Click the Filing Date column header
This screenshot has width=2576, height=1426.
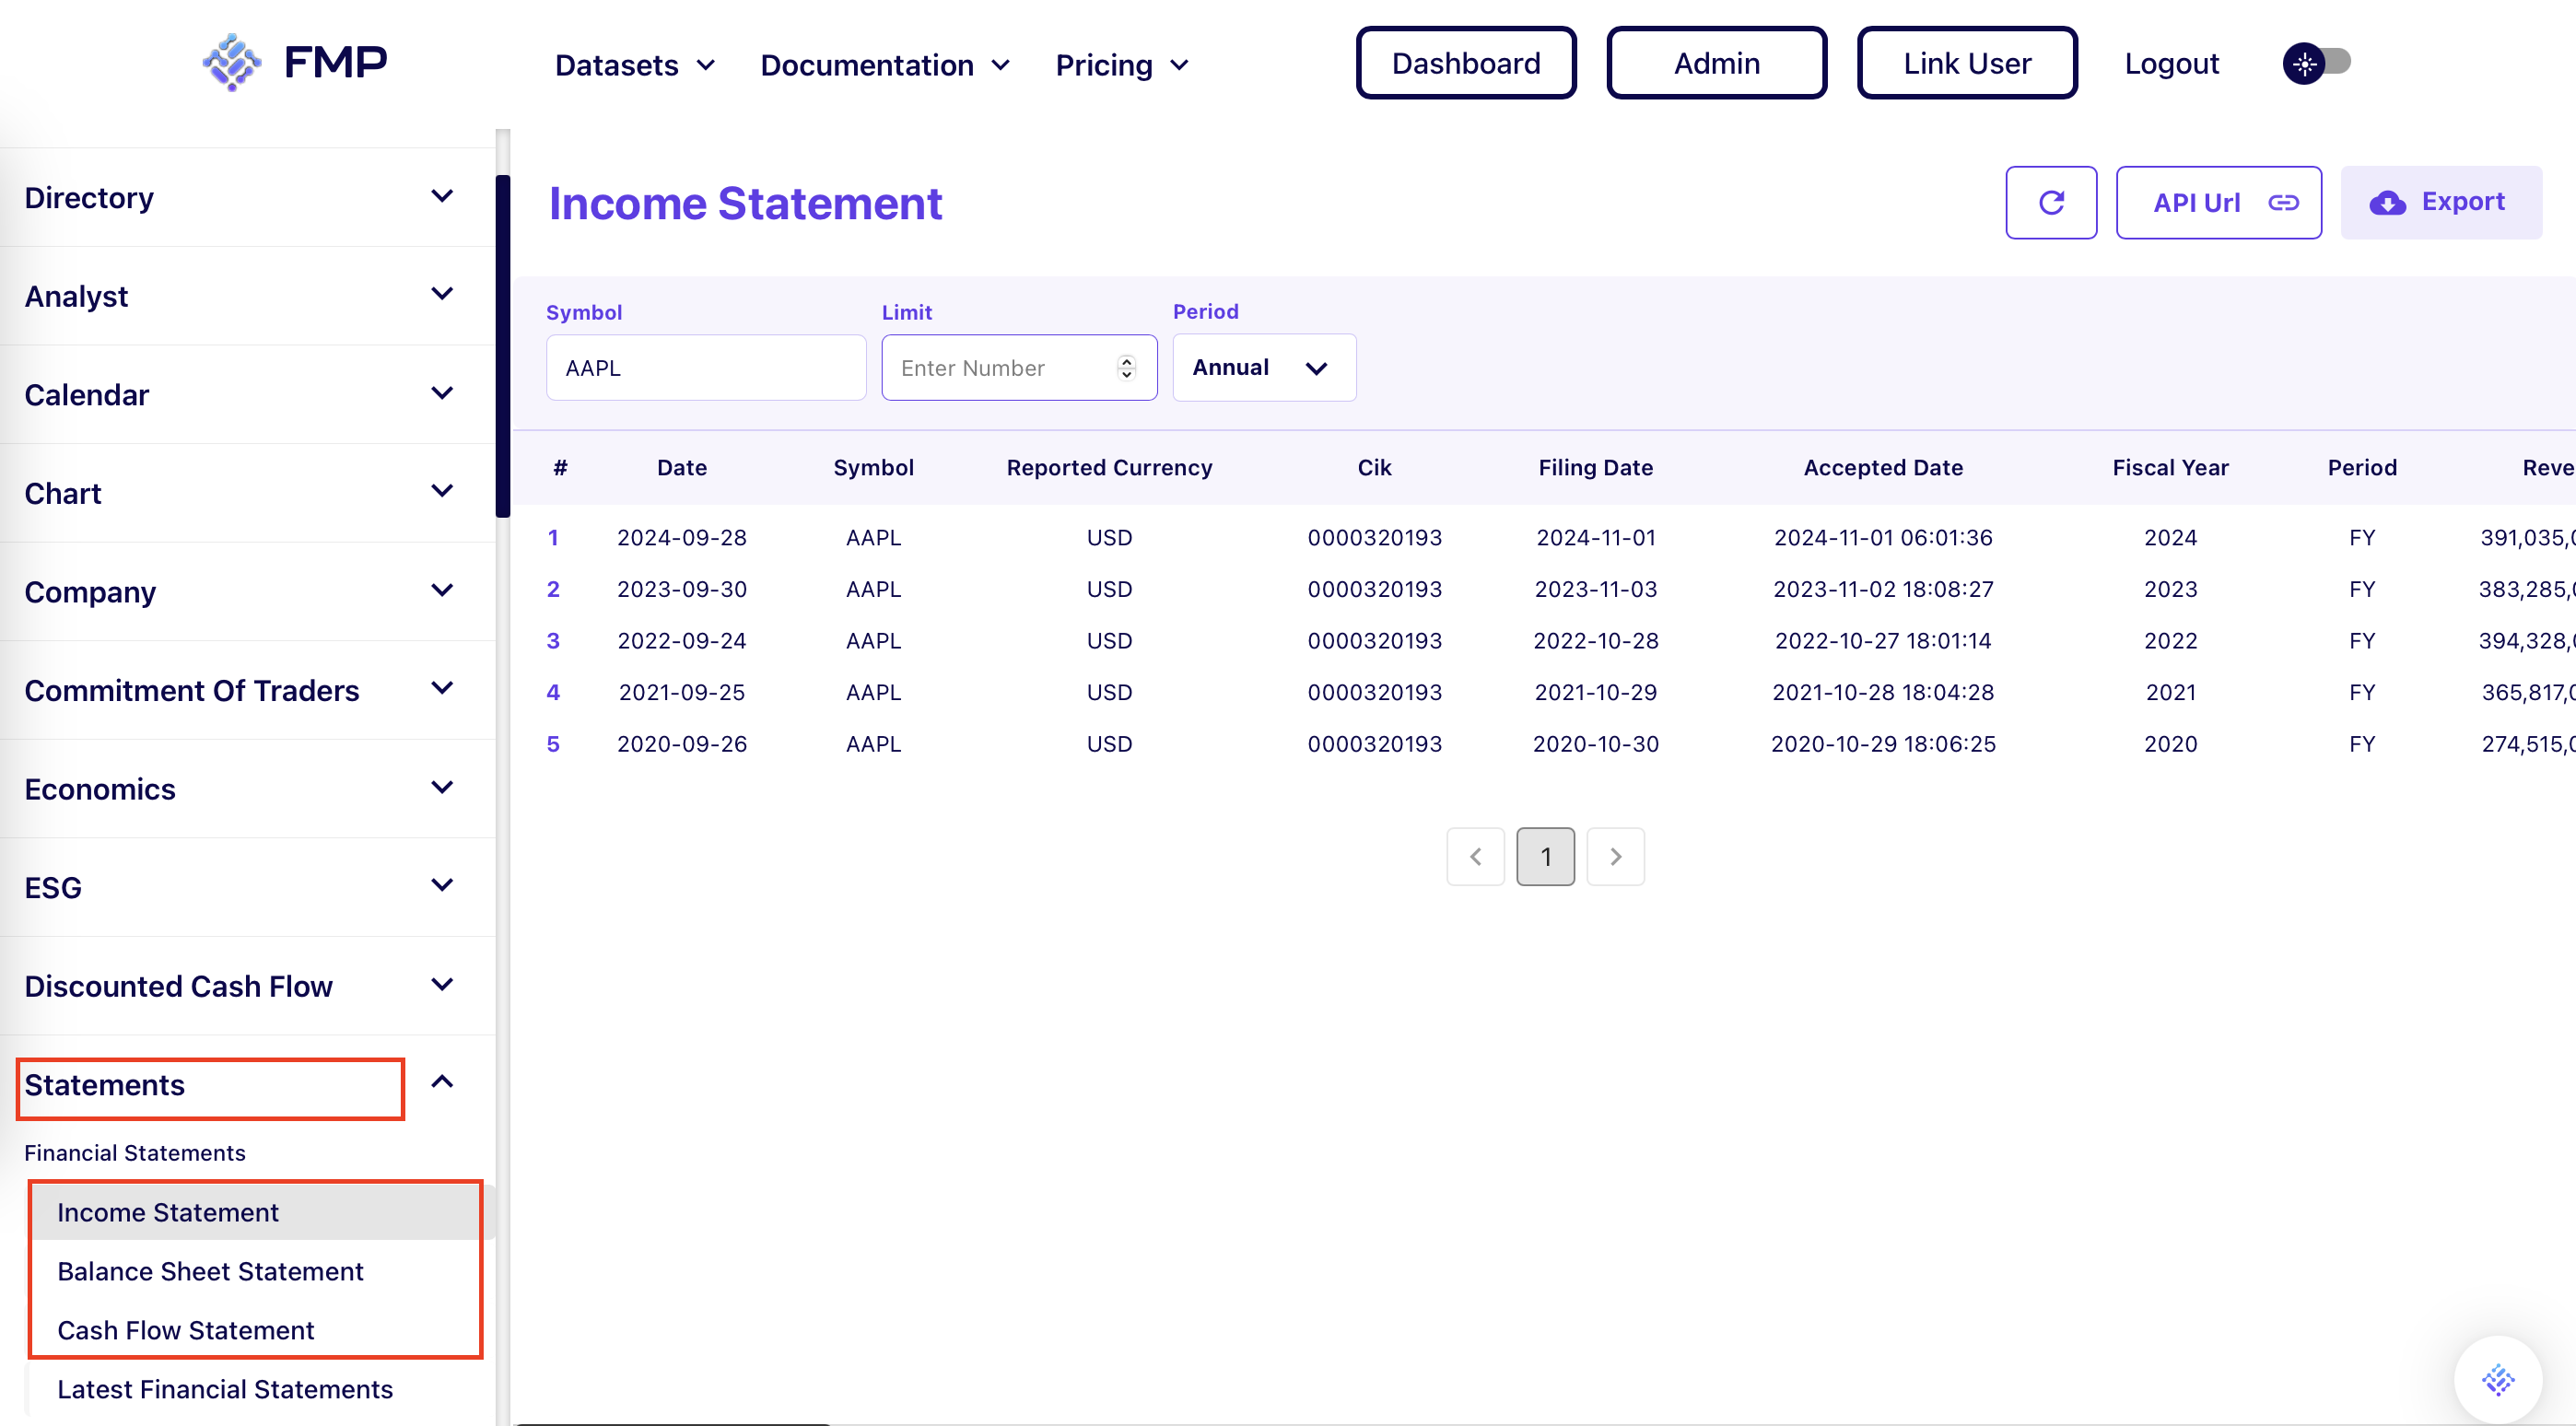tap(1595, 468)
